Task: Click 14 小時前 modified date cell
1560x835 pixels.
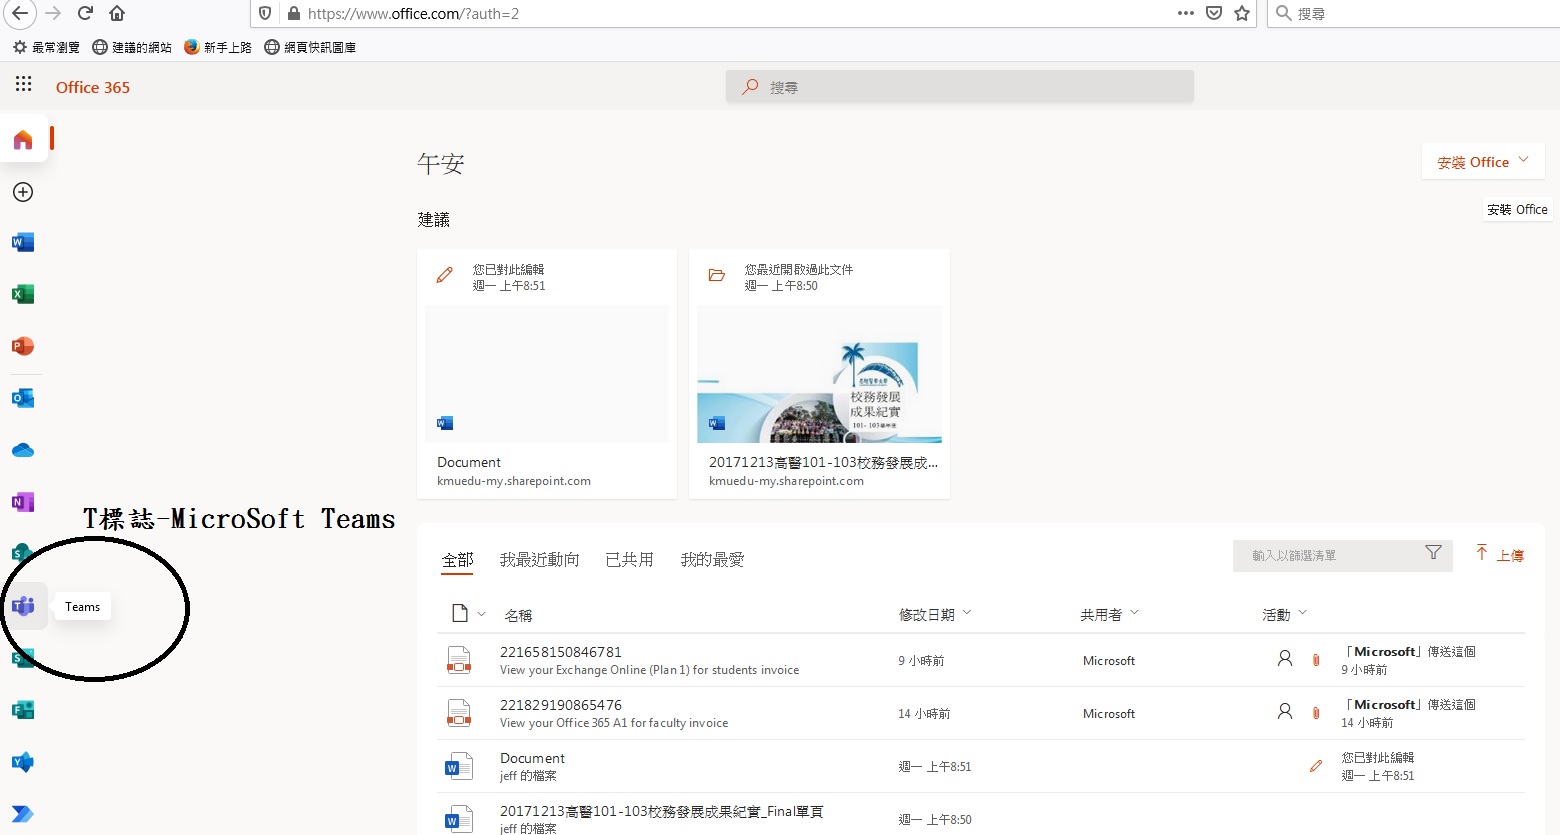Action: (924, 714)
